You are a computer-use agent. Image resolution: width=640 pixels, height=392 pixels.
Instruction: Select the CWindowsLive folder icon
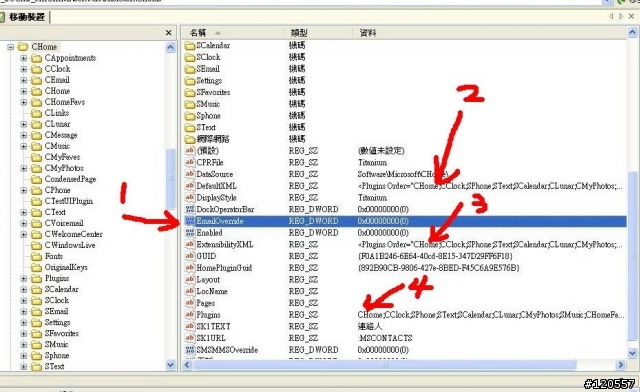coord(36,245)
